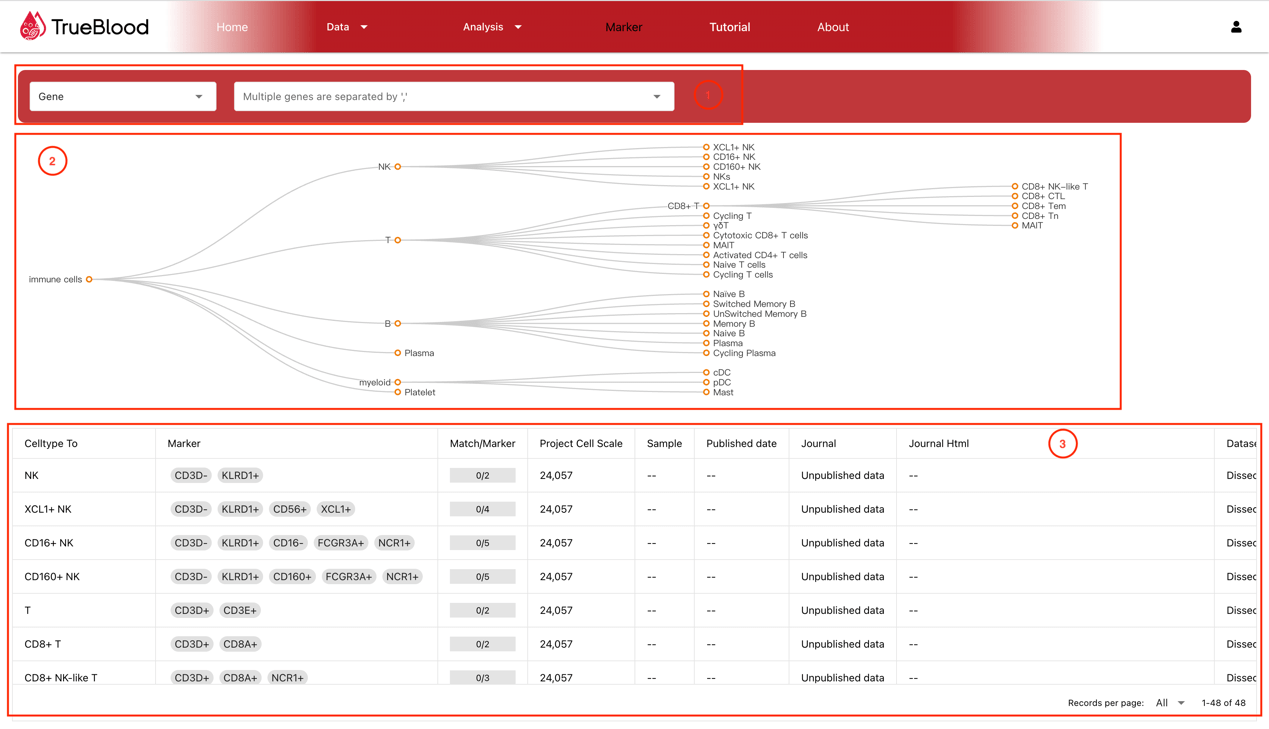This screenshot has width=1269, height=729.
Task: Open the About page
Action: coord(833,27)
